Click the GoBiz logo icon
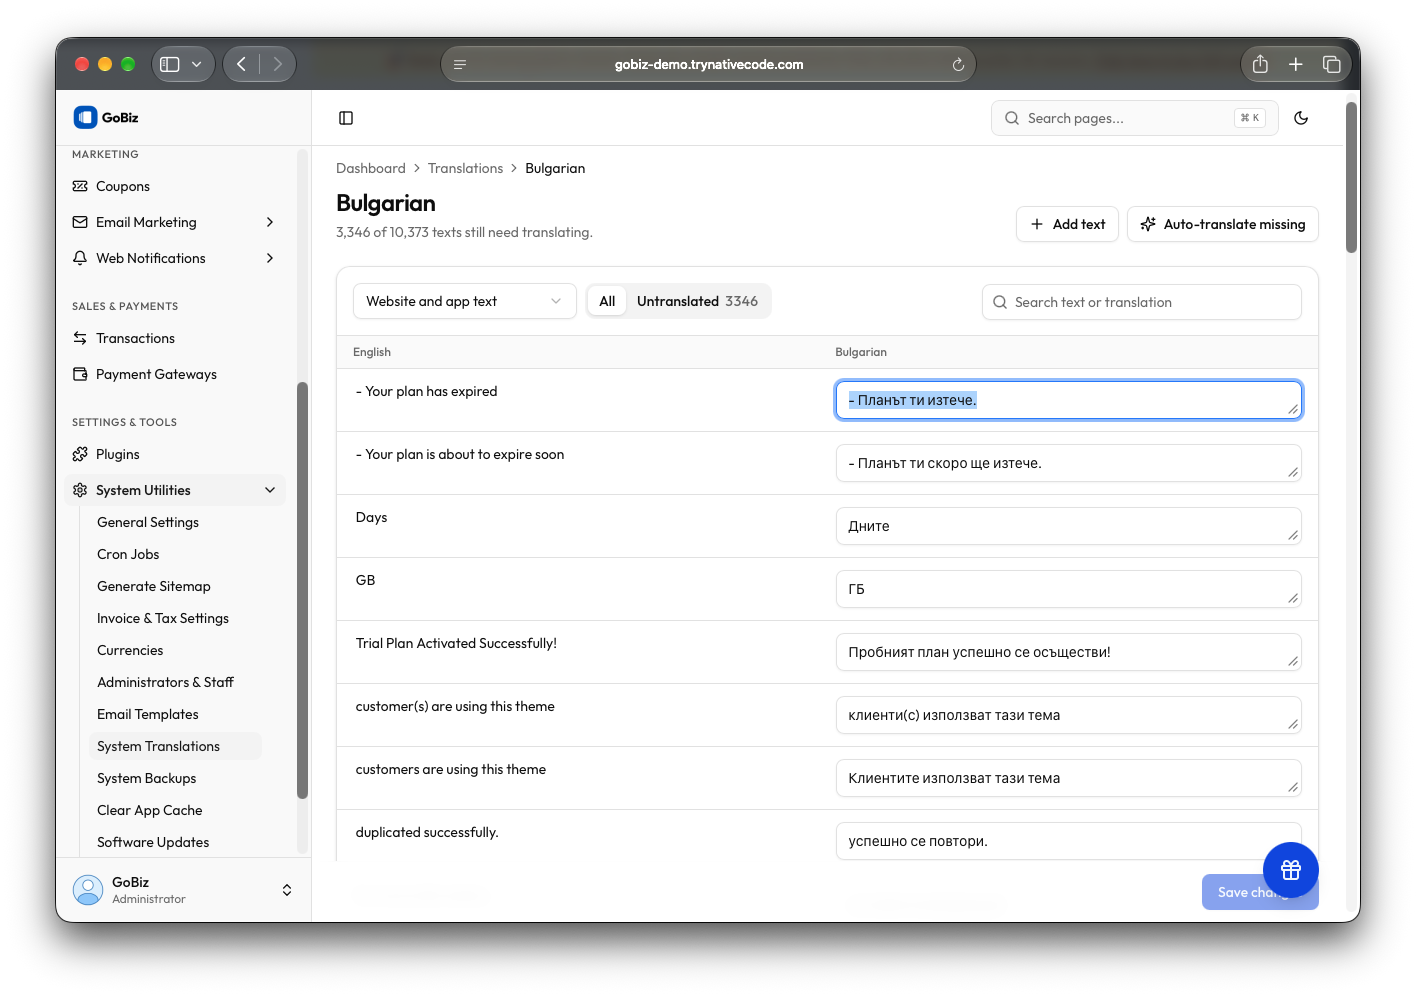The width and height of the screenshot is (1416, 996). (85, 117)
